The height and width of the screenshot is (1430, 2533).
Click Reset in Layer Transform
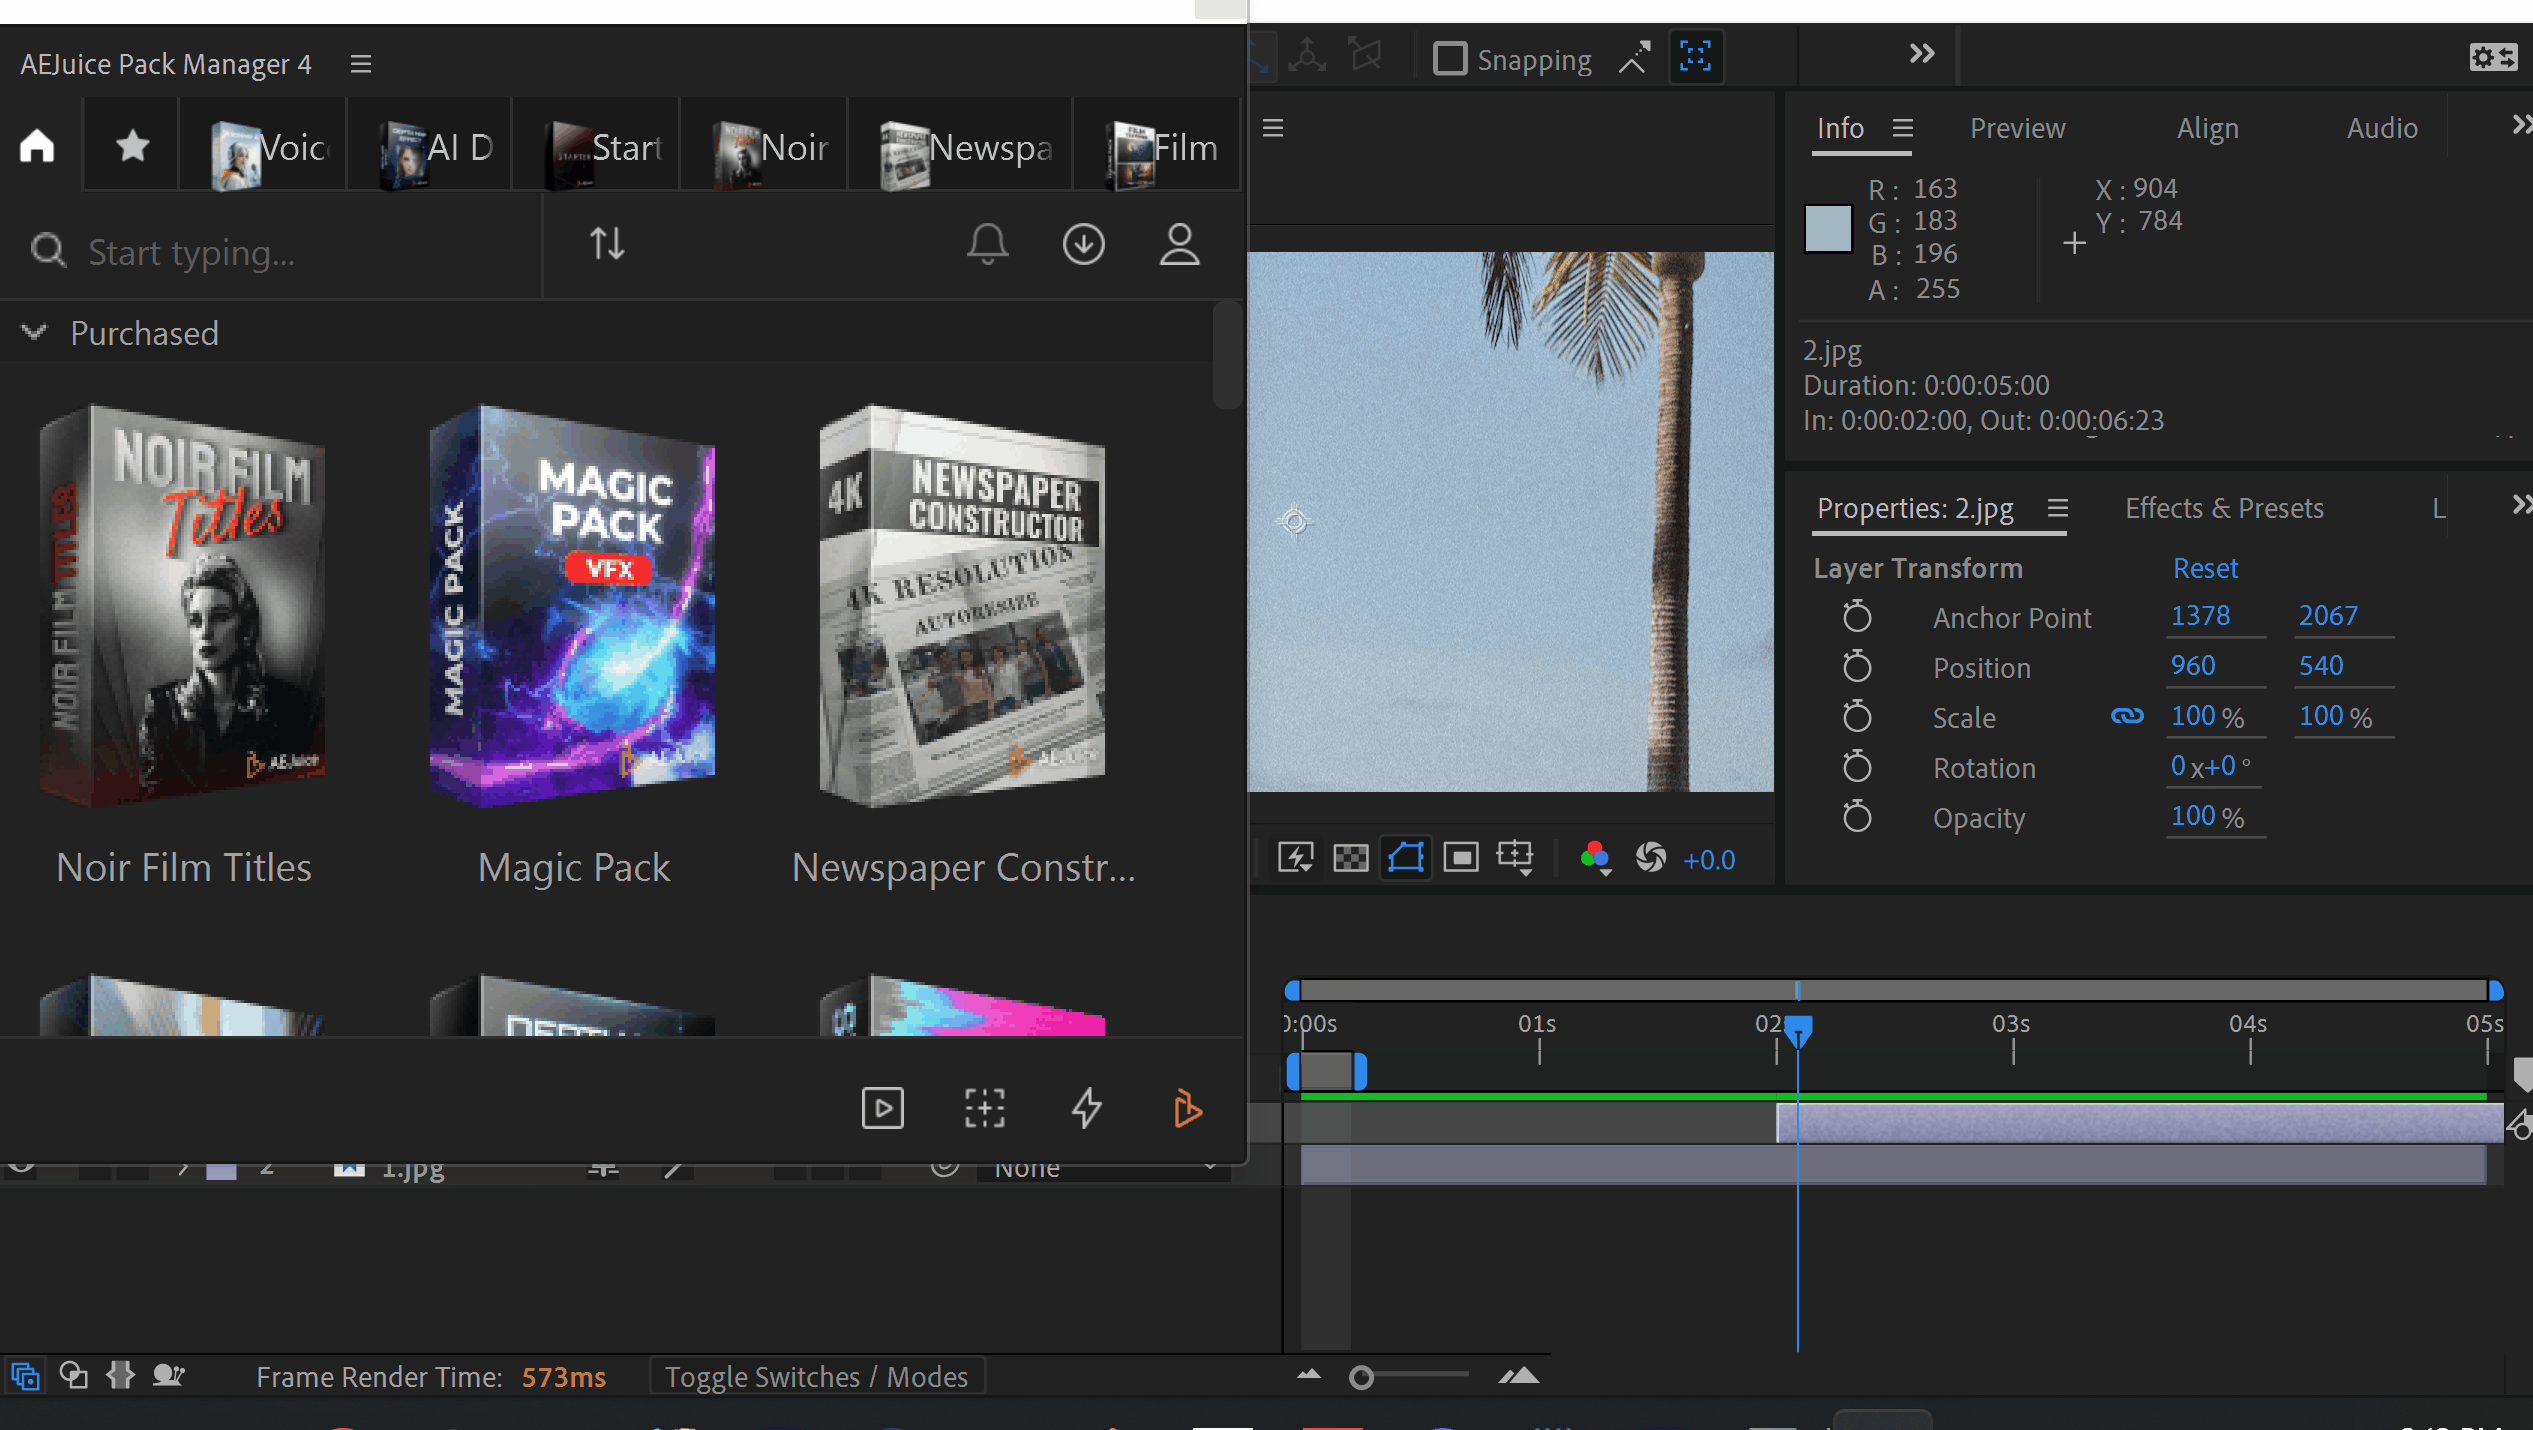coord(2205,568)
